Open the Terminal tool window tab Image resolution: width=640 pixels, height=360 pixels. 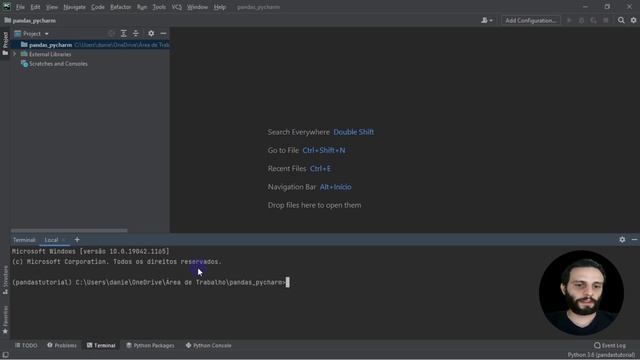[x=101, y=345]
